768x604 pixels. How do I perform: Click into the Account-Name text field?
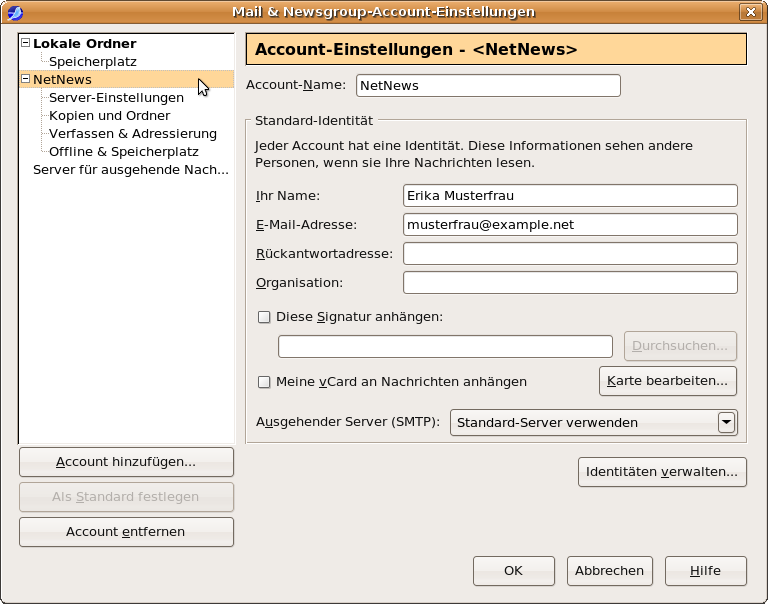[488, 86]
